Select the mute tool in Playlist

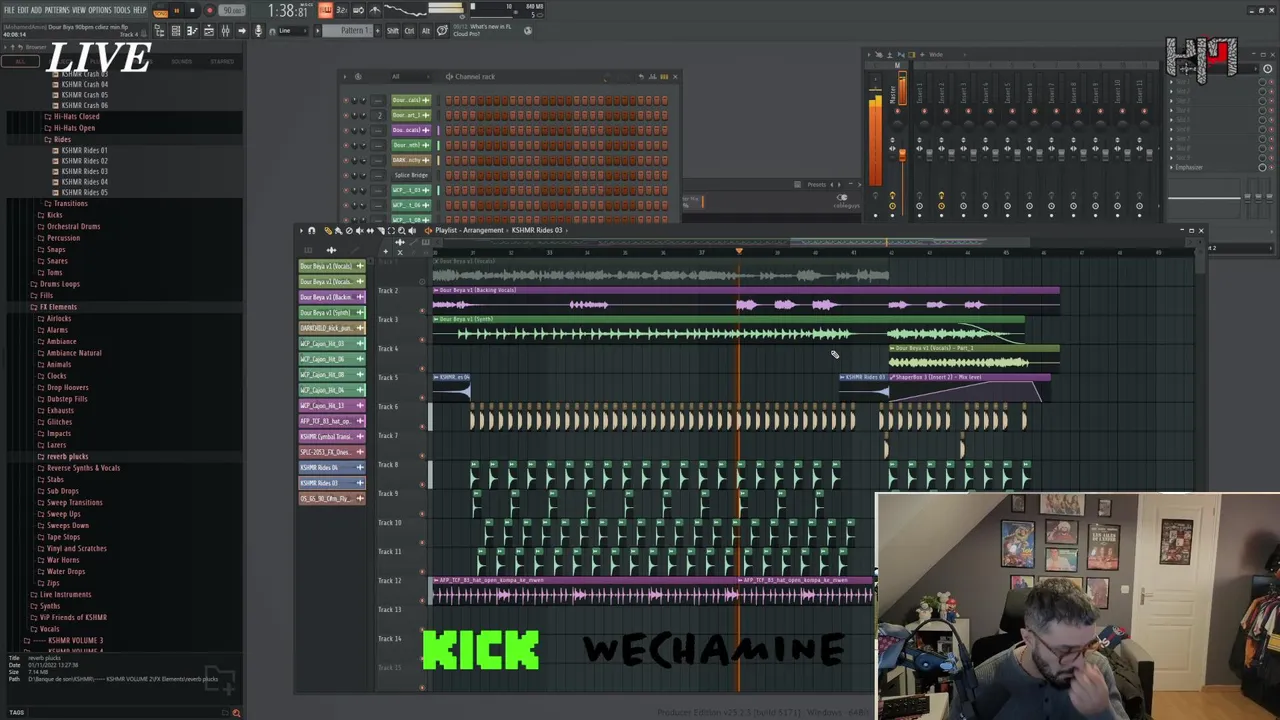coord(359,230)
